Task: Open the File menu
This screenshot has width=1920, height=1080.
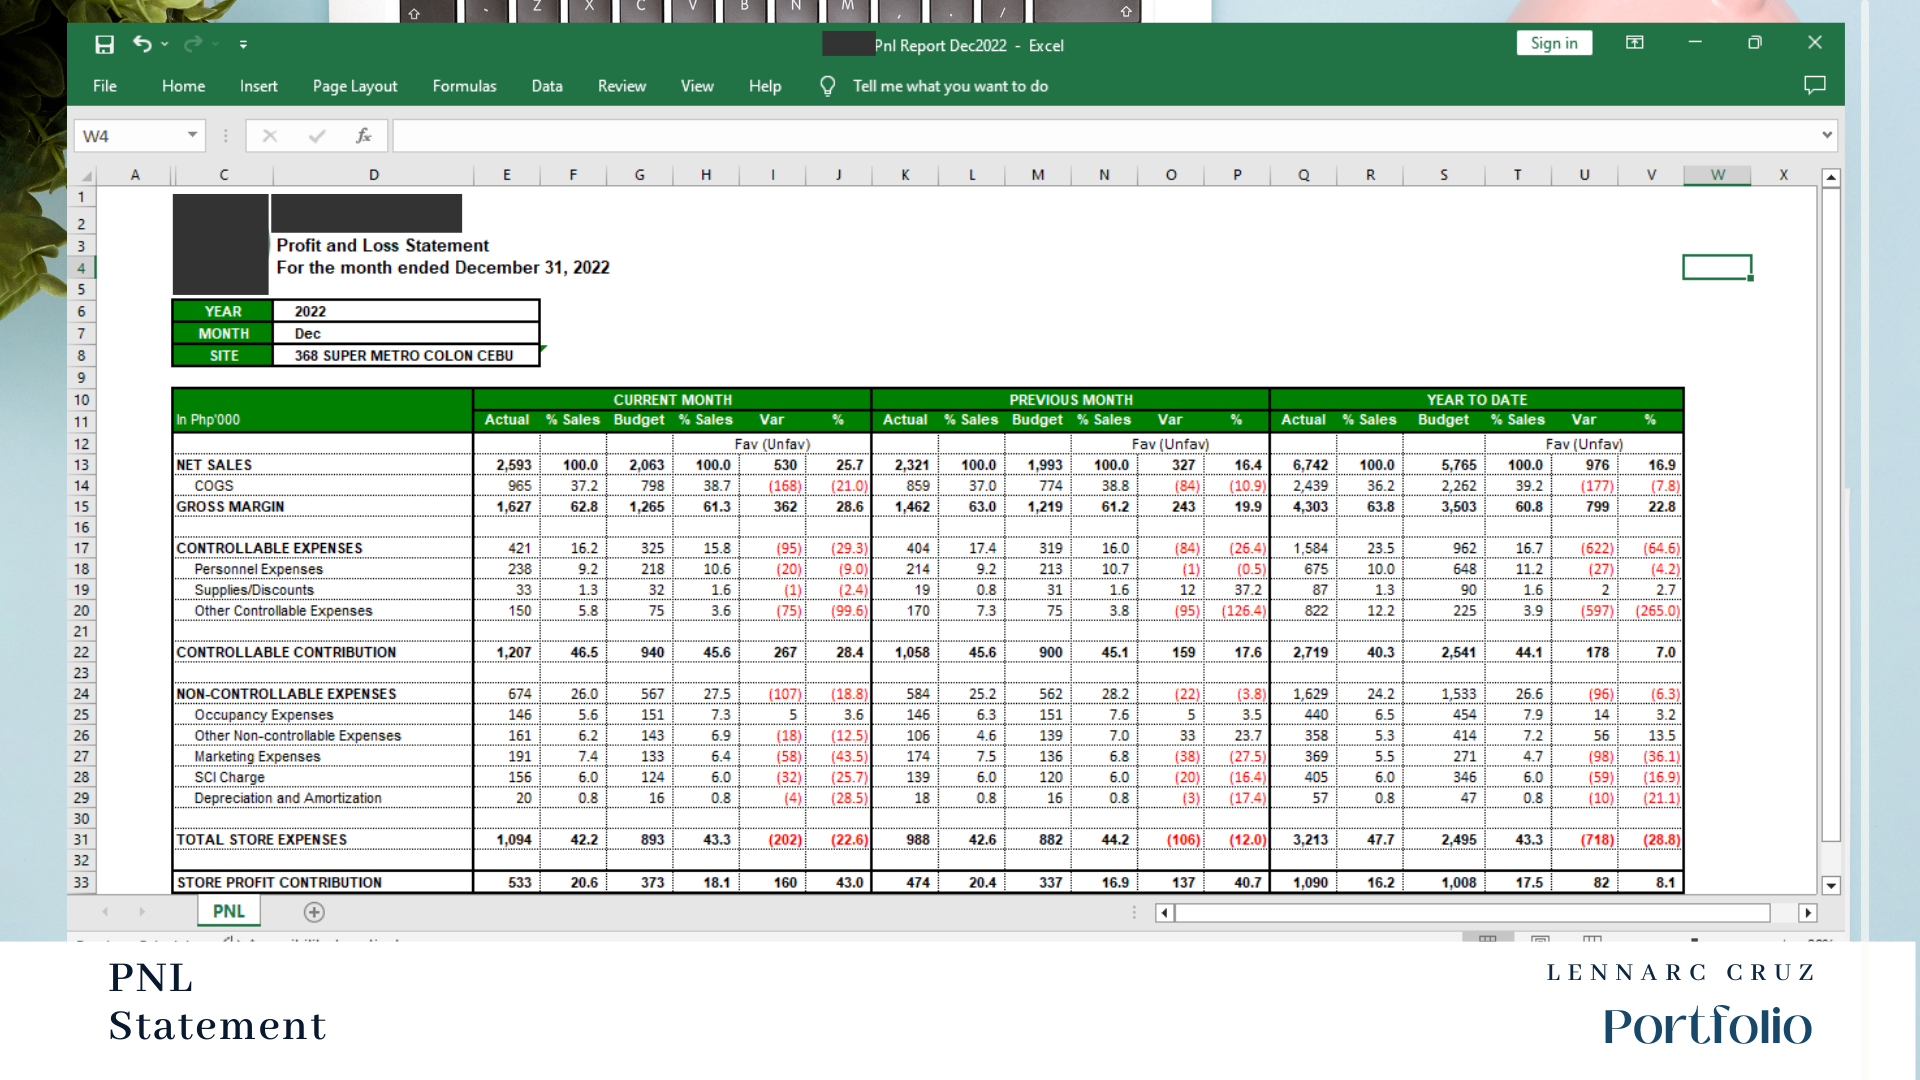Action: coord(105,86)
